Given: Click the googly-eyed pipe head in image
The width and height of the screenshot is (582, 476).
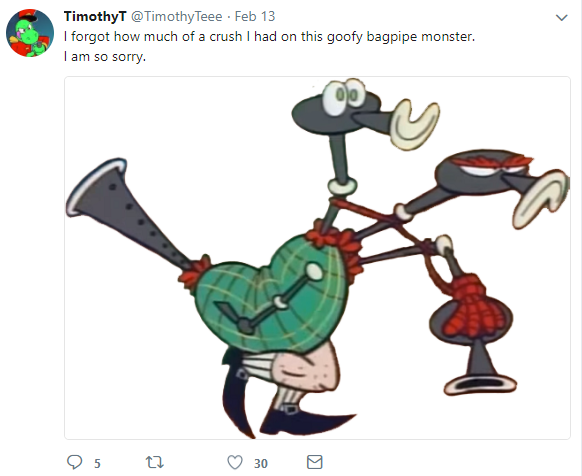Looking at the screenshot, I should tap(366, 113).
